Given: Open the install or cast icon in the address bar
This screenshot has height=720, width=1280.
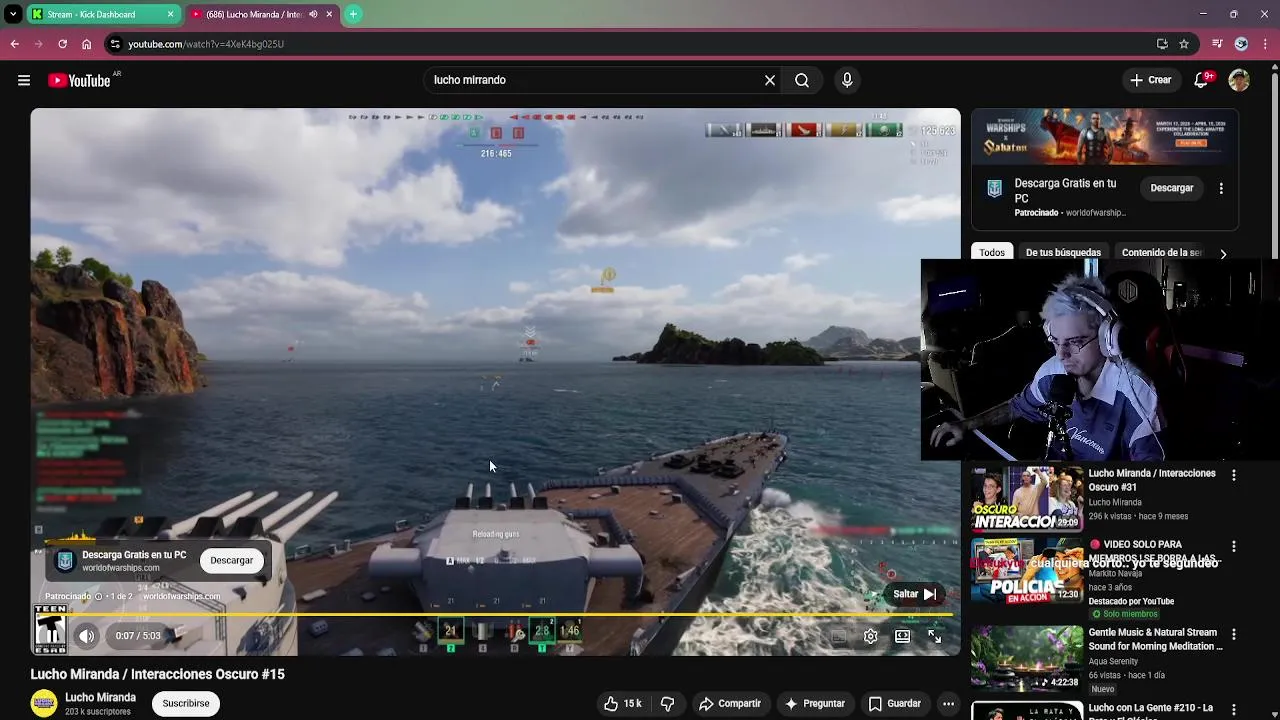Looking at the screenshot, I should [x=1162, y=44].
